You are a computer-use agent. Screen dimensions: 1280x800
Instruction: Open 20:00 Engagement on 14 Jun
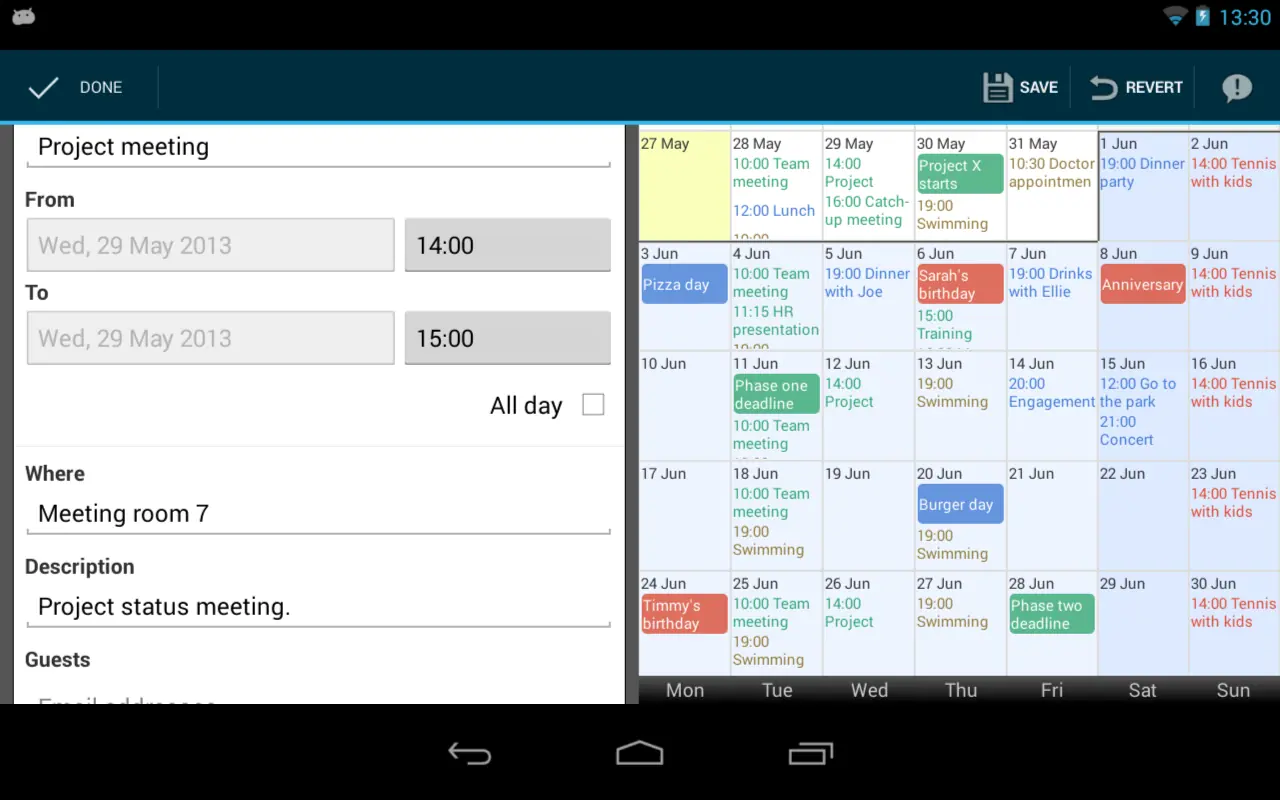click(1052, 393)
